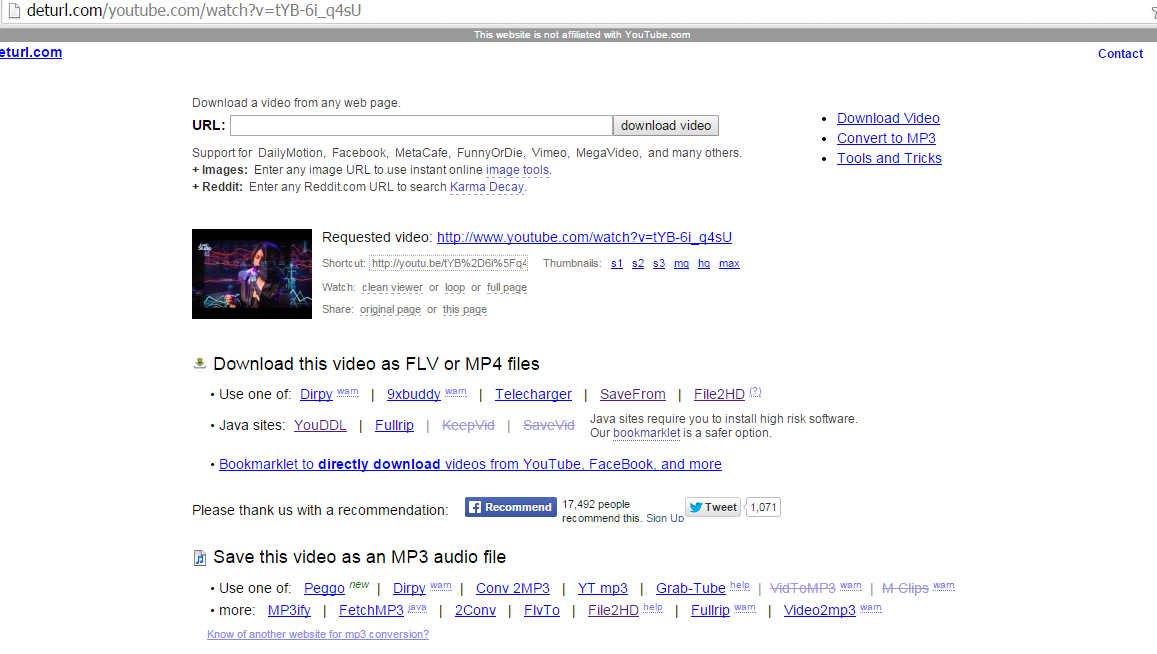The width and height of the screenshot is (1157, 654).
Task: Open the Grab-Tube link
Action: (x=691, y=588)
